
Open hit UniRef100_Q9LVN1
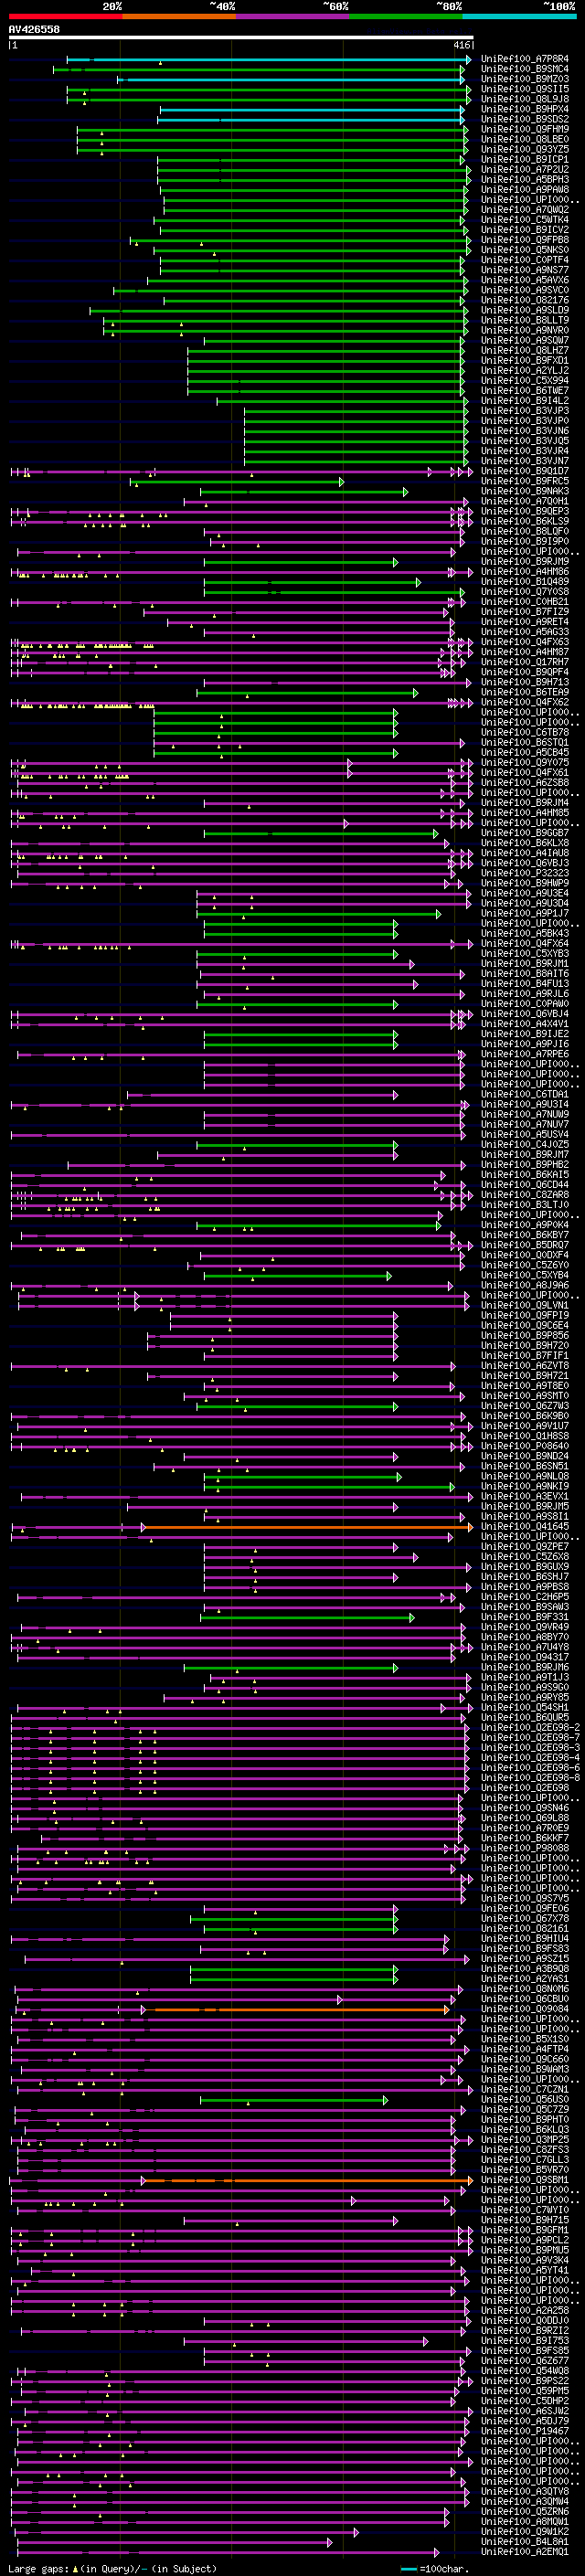(525, 1306)
